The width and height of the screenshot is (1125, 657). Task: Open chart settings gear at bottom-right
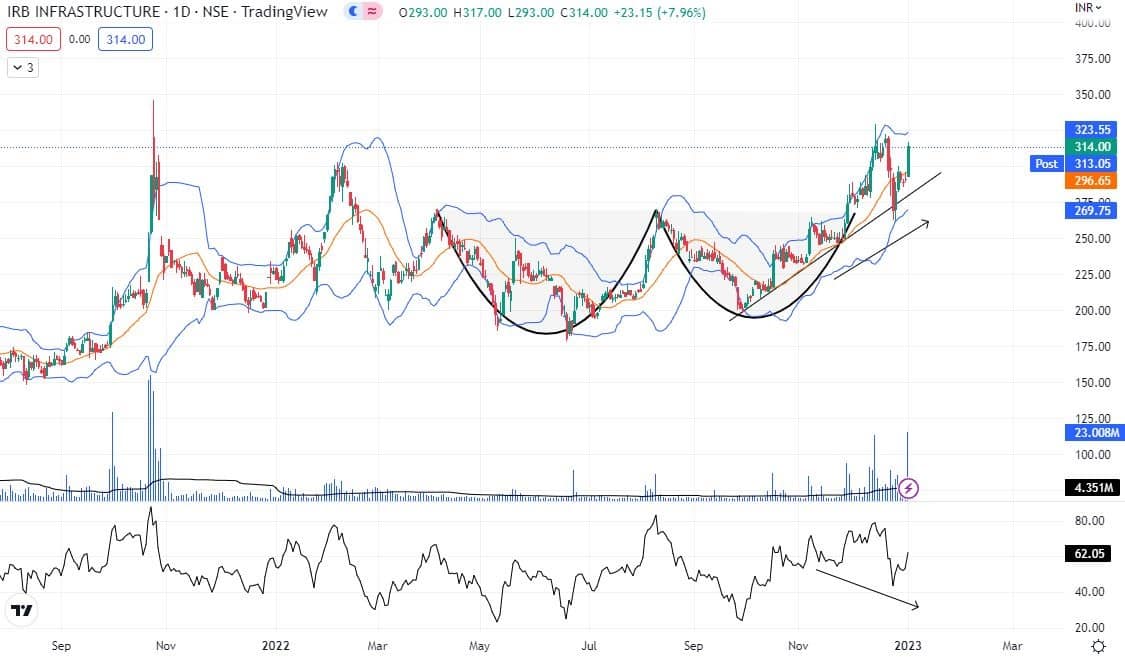coord(1098,646)
